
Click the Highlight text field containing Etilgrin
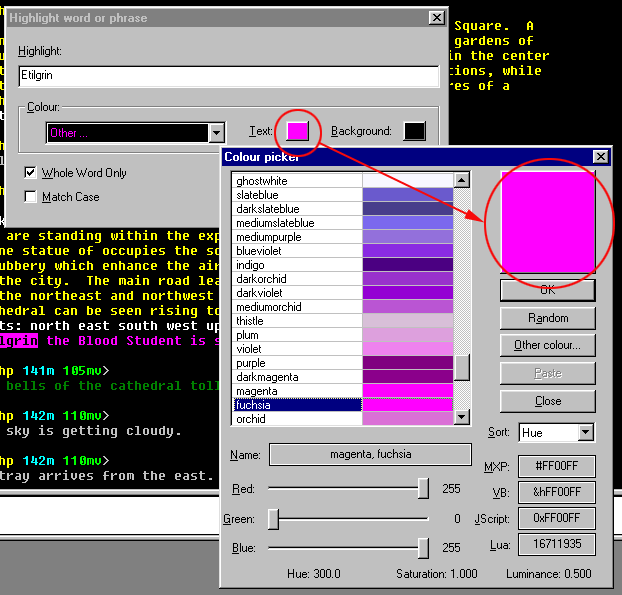click(x=228, y=76)
